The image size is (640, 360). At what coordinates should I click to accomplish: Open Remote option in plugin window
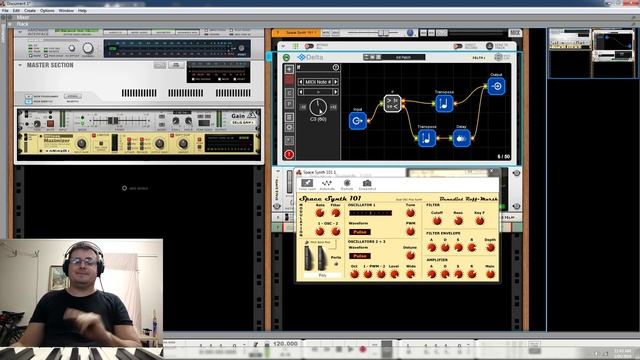pos(347,184)
